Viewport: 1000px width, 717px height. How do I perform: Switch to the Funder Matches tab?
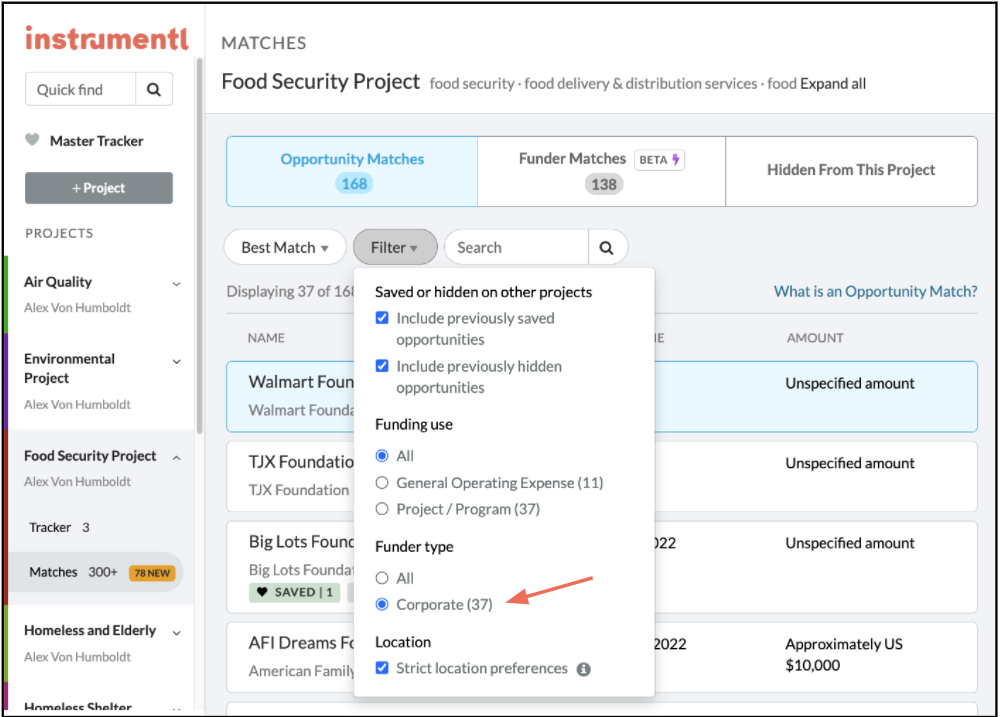(x=601, y=171)
